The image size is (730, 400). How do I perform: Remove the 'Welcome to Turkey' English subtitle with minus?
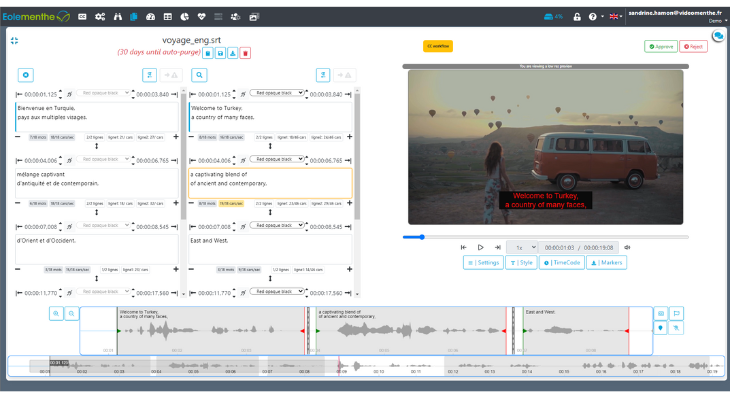tap(191, 137)
